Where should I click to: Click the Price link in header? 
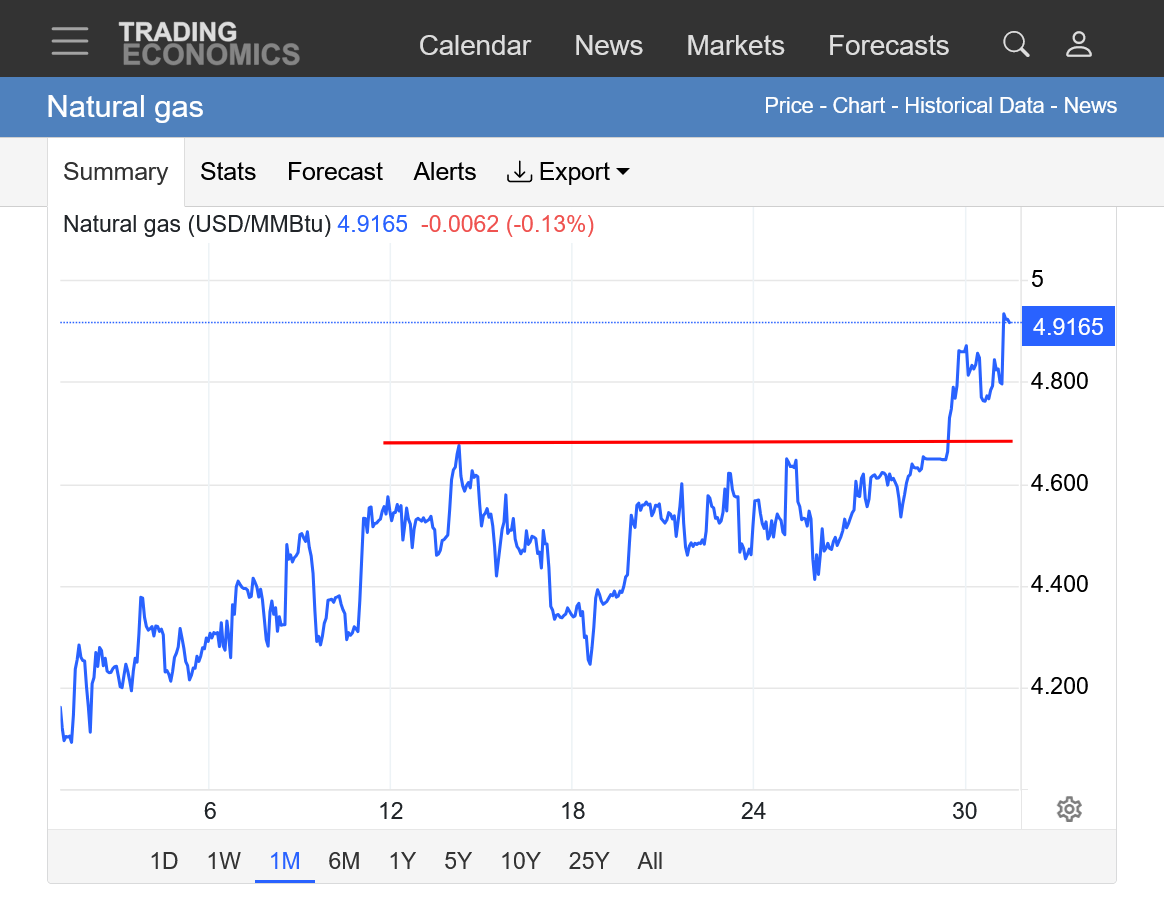(789, 106)
